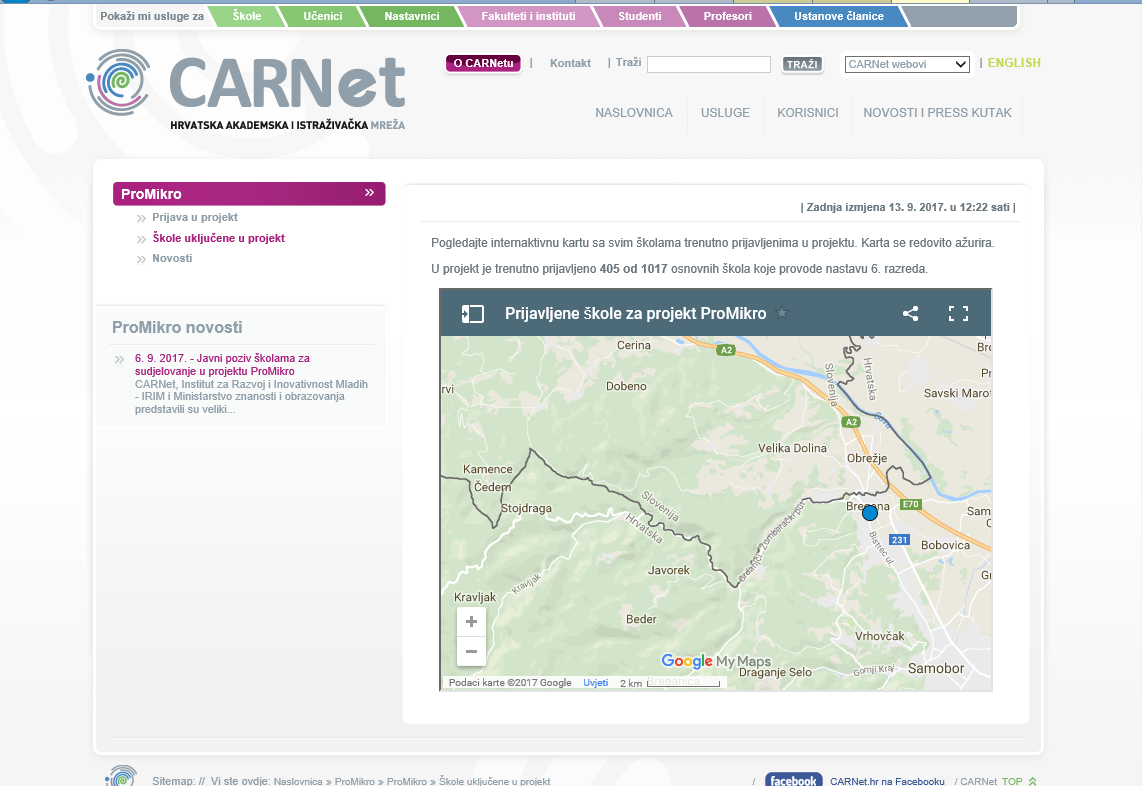Open Prijava u projekt sidebar link
Image resolution: width=1142 pixels, height=786 pixels.
point(194,217)
